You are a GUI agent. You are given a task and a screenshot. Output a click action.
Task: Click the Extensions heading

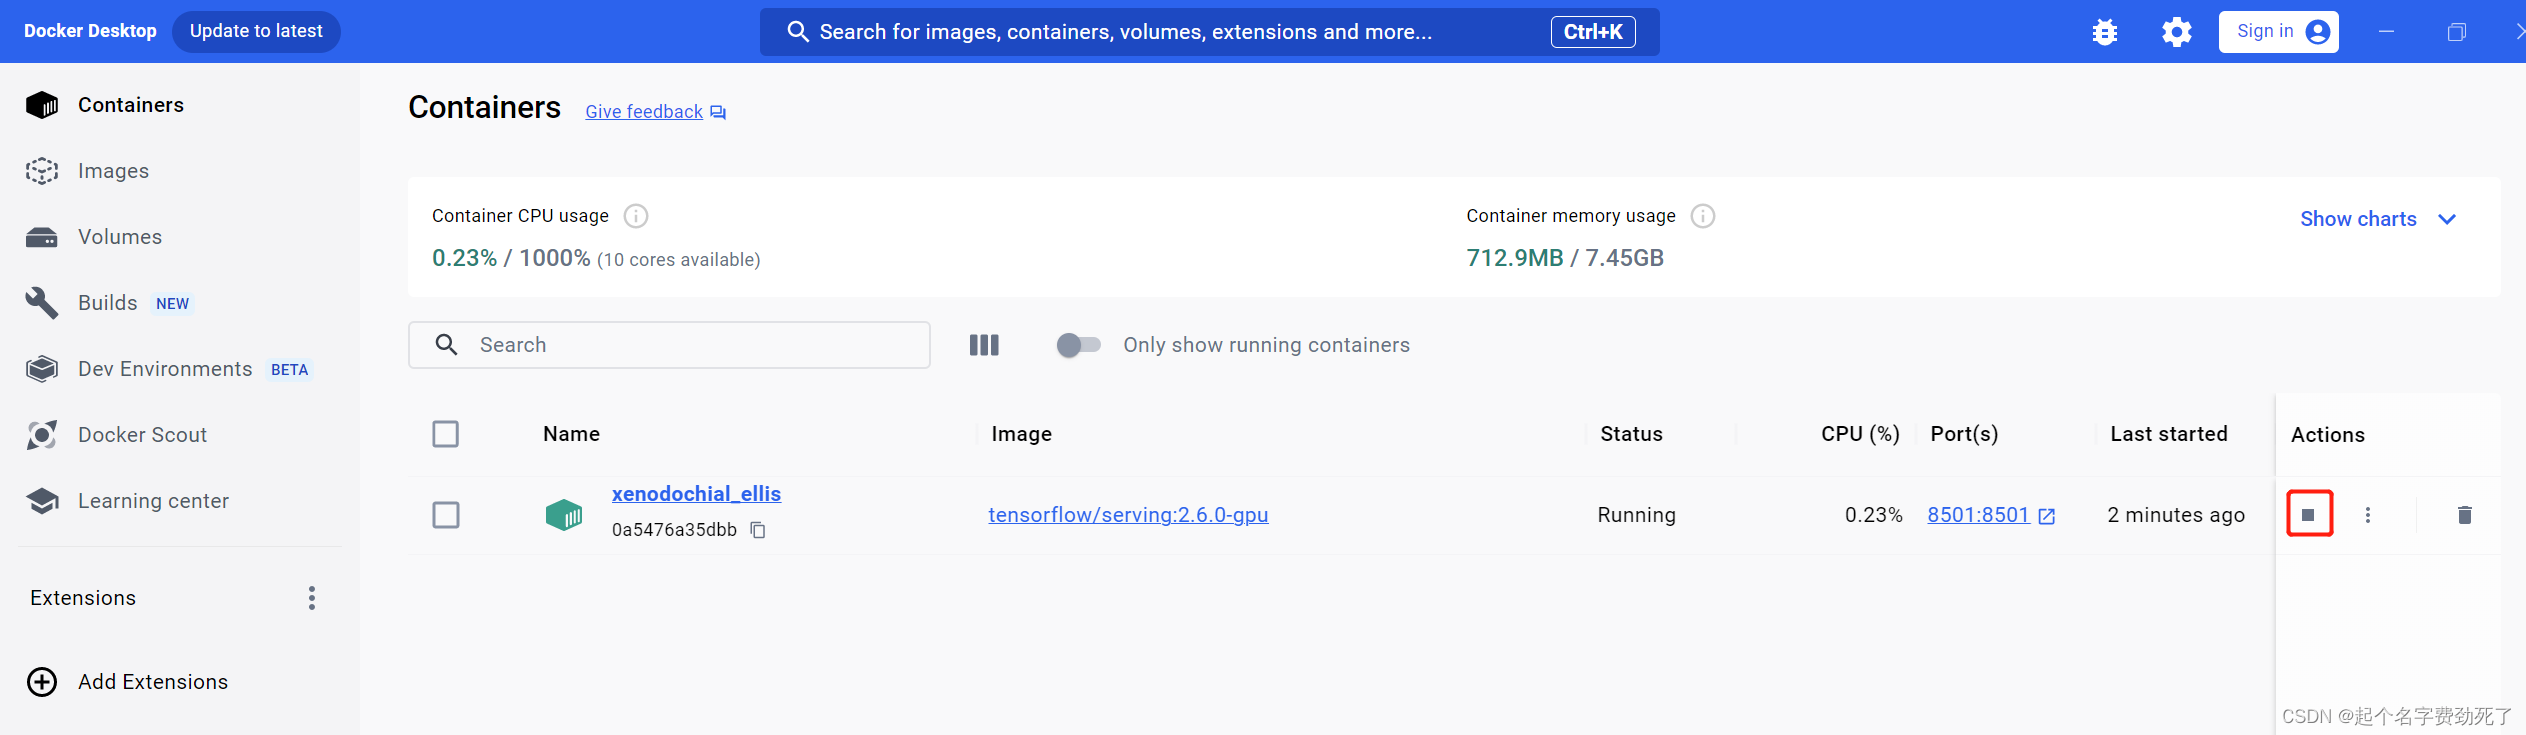click(83, 598)
